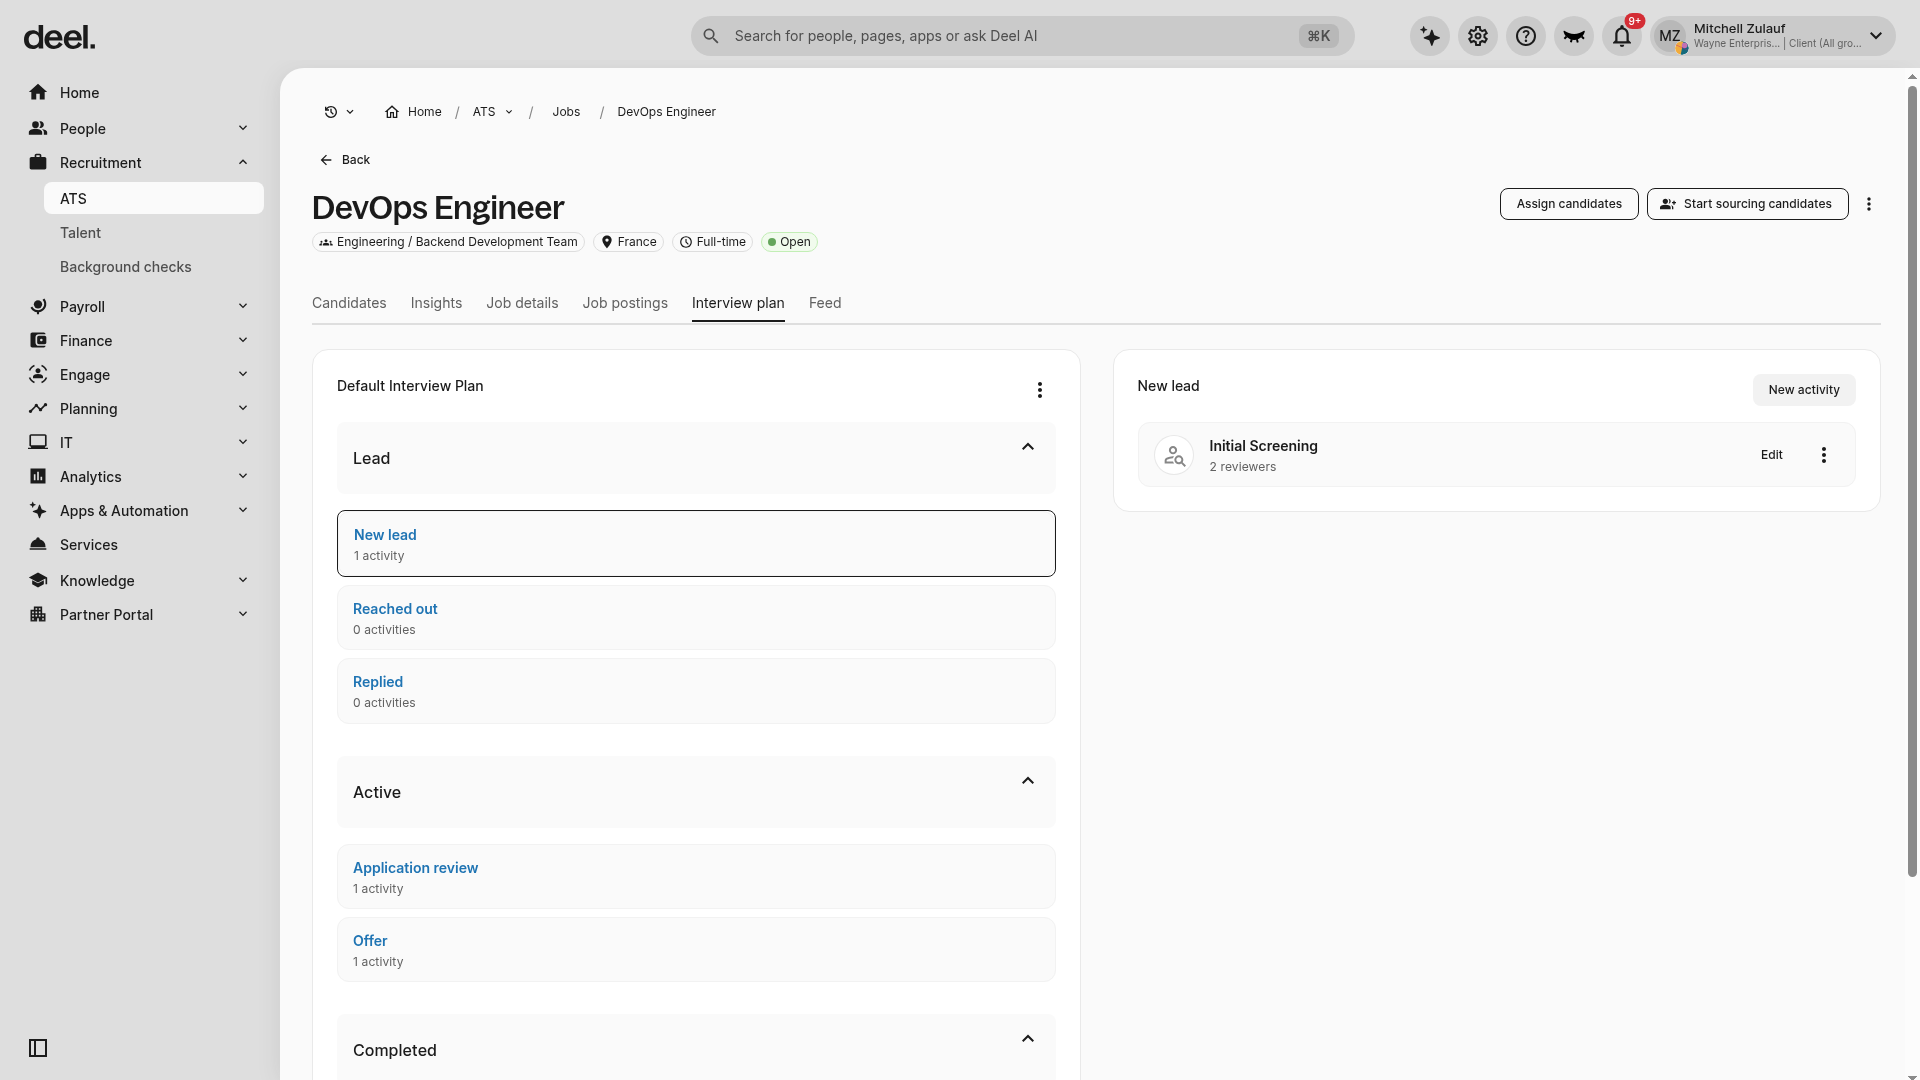
Task: Click the Finance sidebar icon
Action: pyautogui.click(x=38, y=341)
